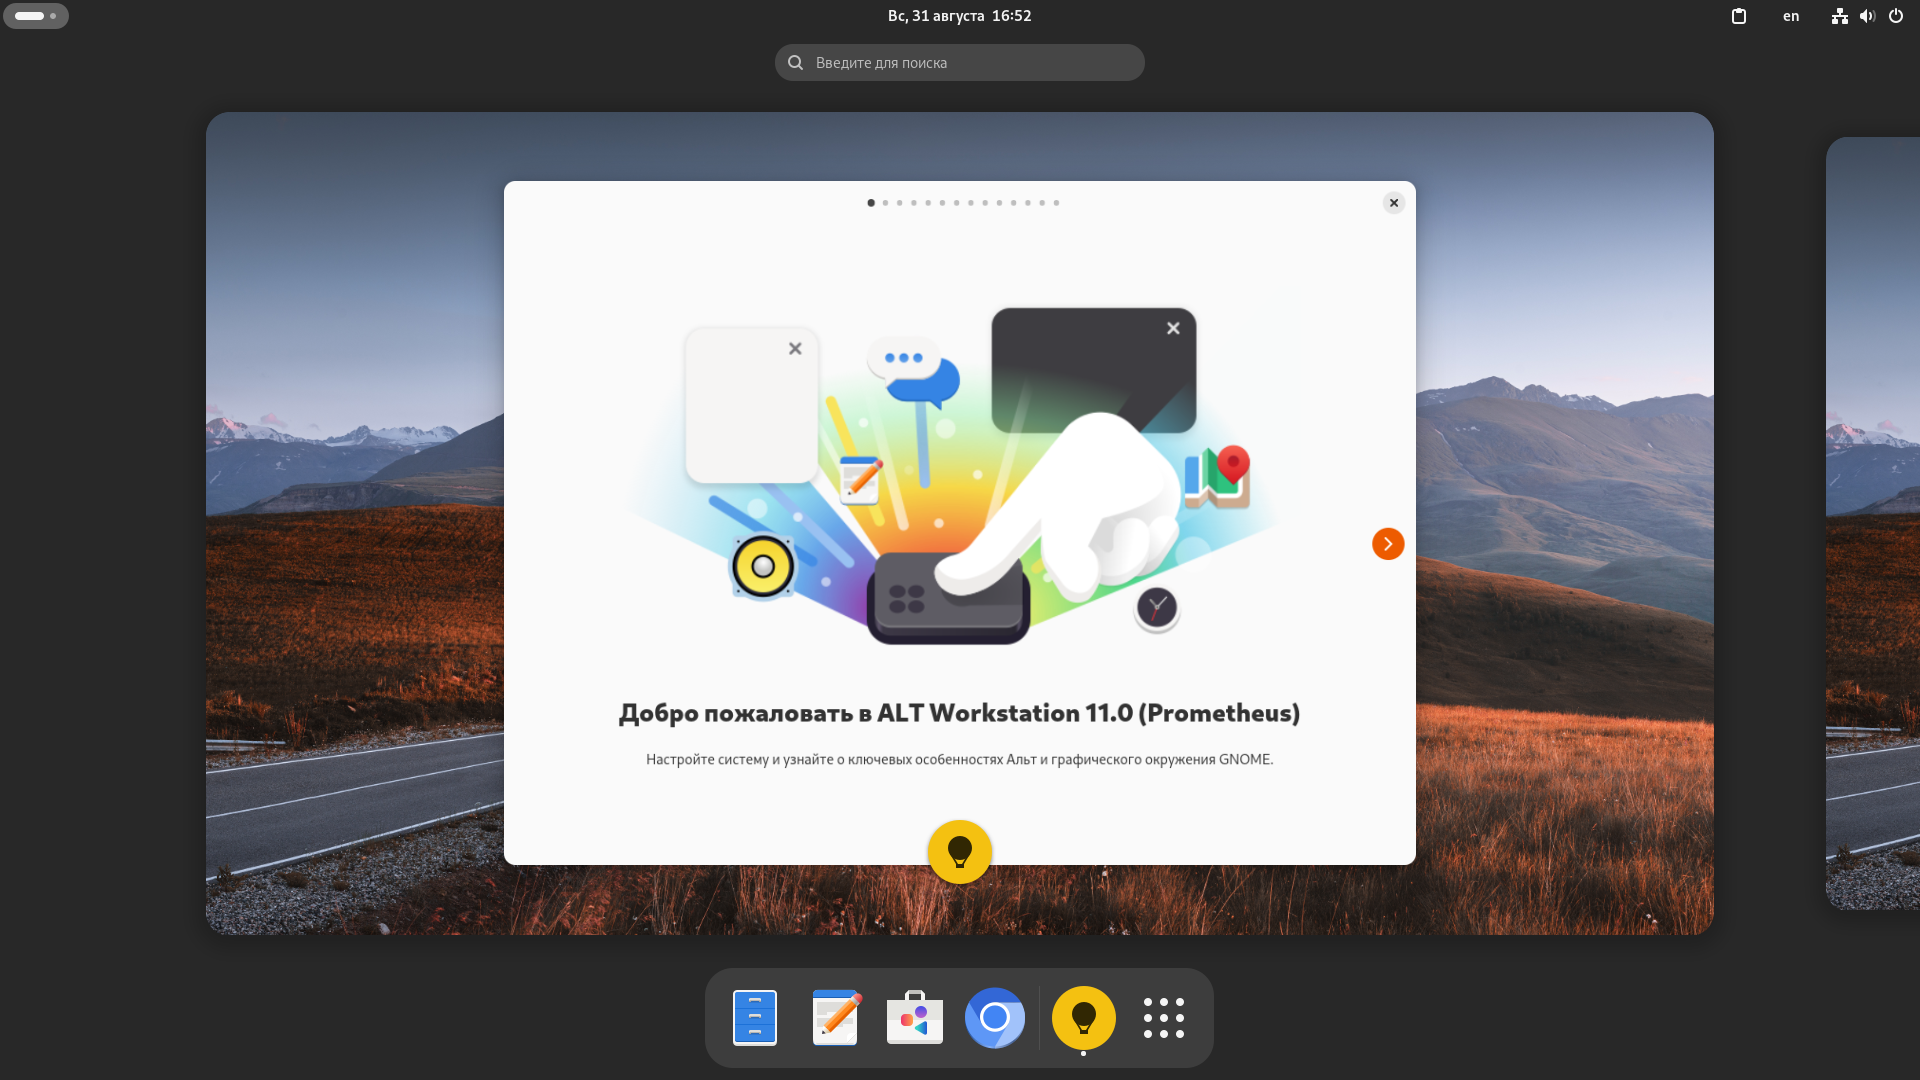1920x1080 pixels.
Task: Switch keyboard layout via the en indicator
Action: pyautogui.click(x=1791, y=16)
